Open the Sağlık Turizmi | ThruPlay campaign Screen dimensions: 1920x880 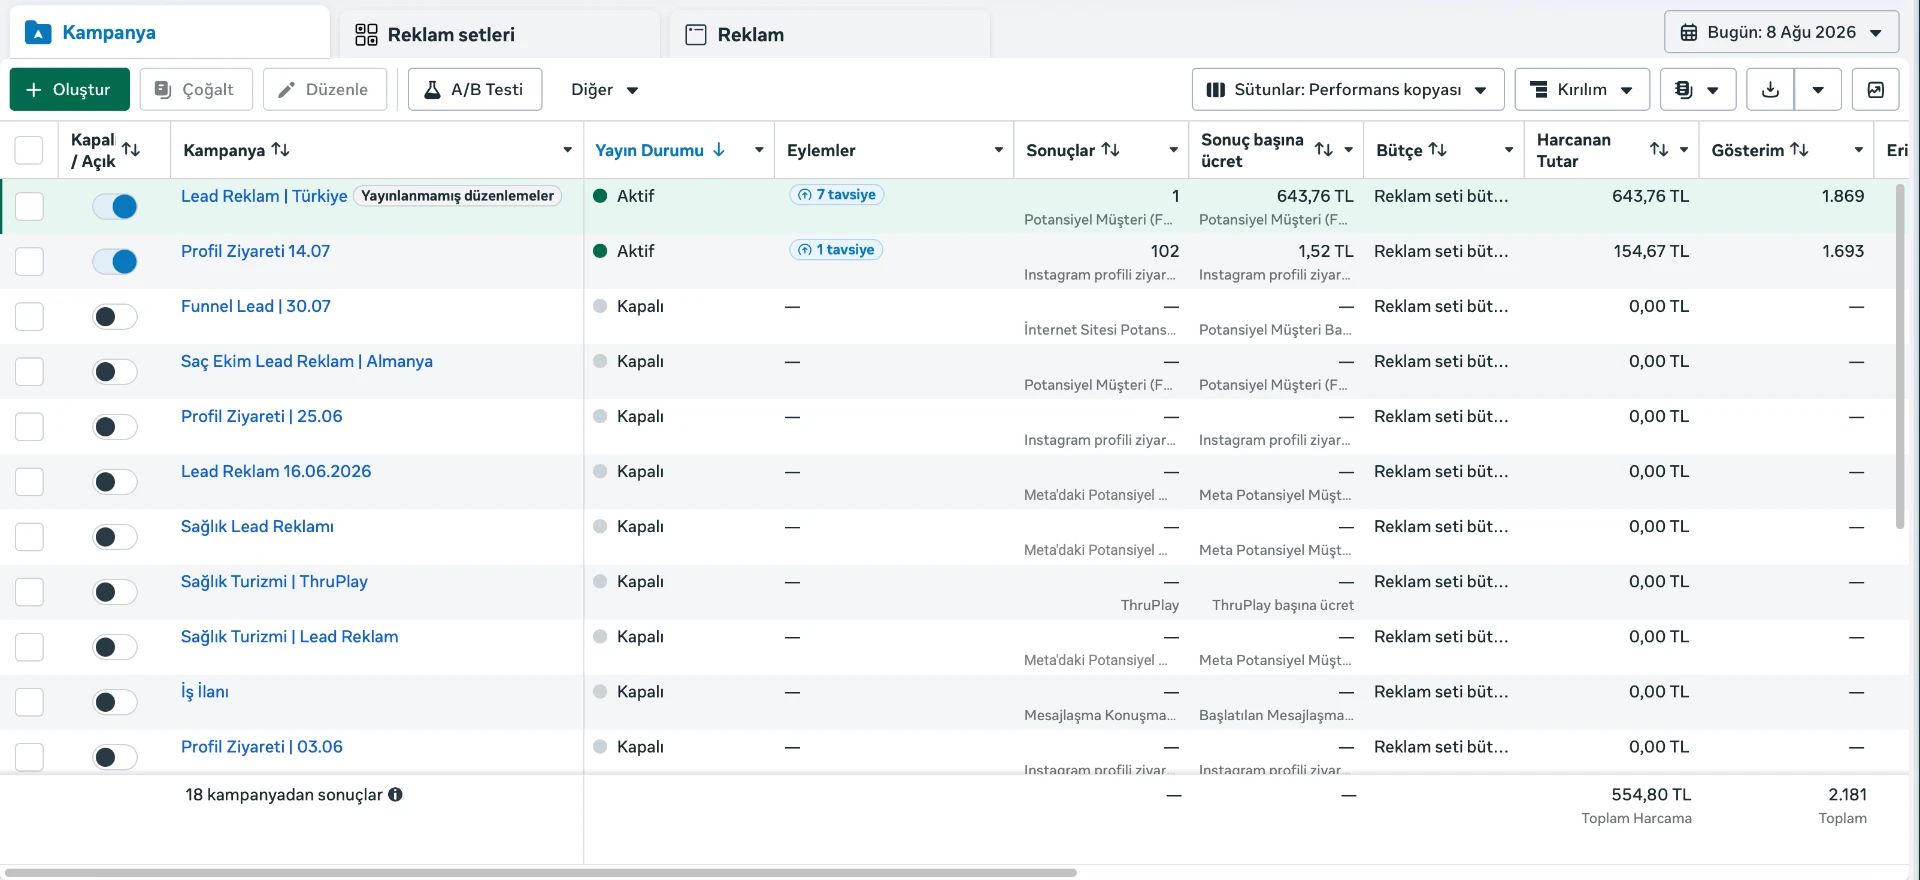pos(274,582)
